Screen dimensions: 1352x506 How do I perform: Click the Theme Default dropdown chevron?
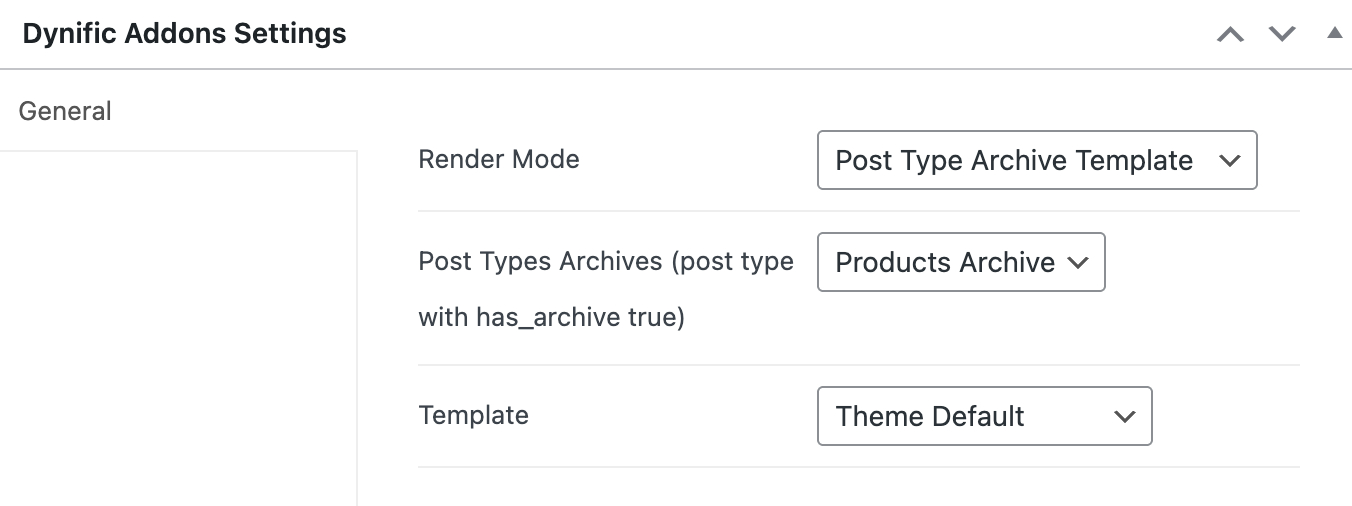click(1125, 417)
